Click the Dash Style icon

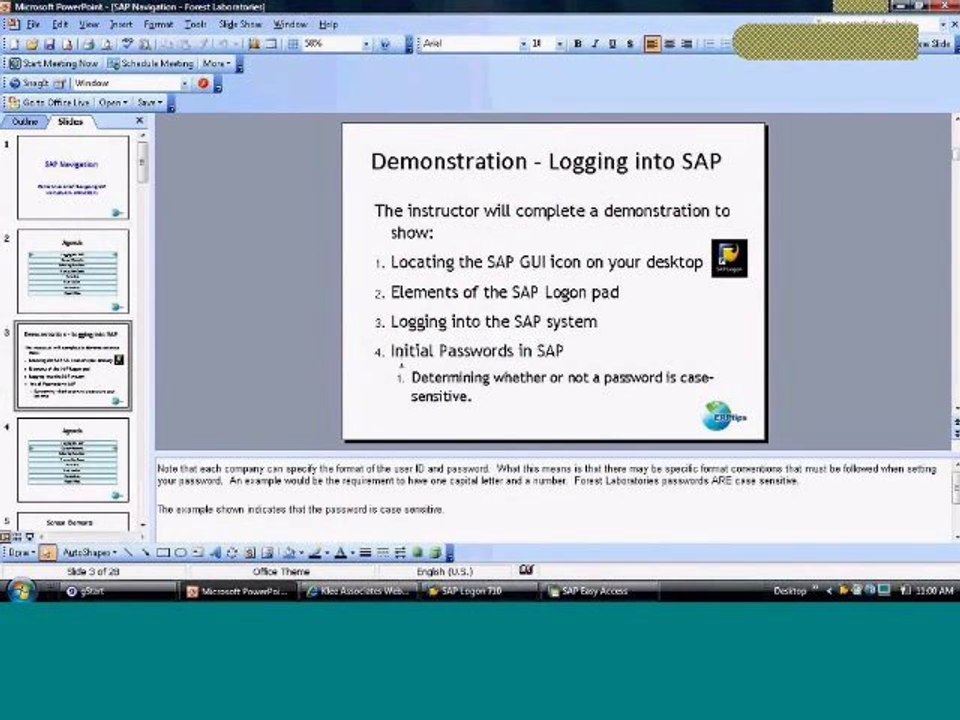383,553
